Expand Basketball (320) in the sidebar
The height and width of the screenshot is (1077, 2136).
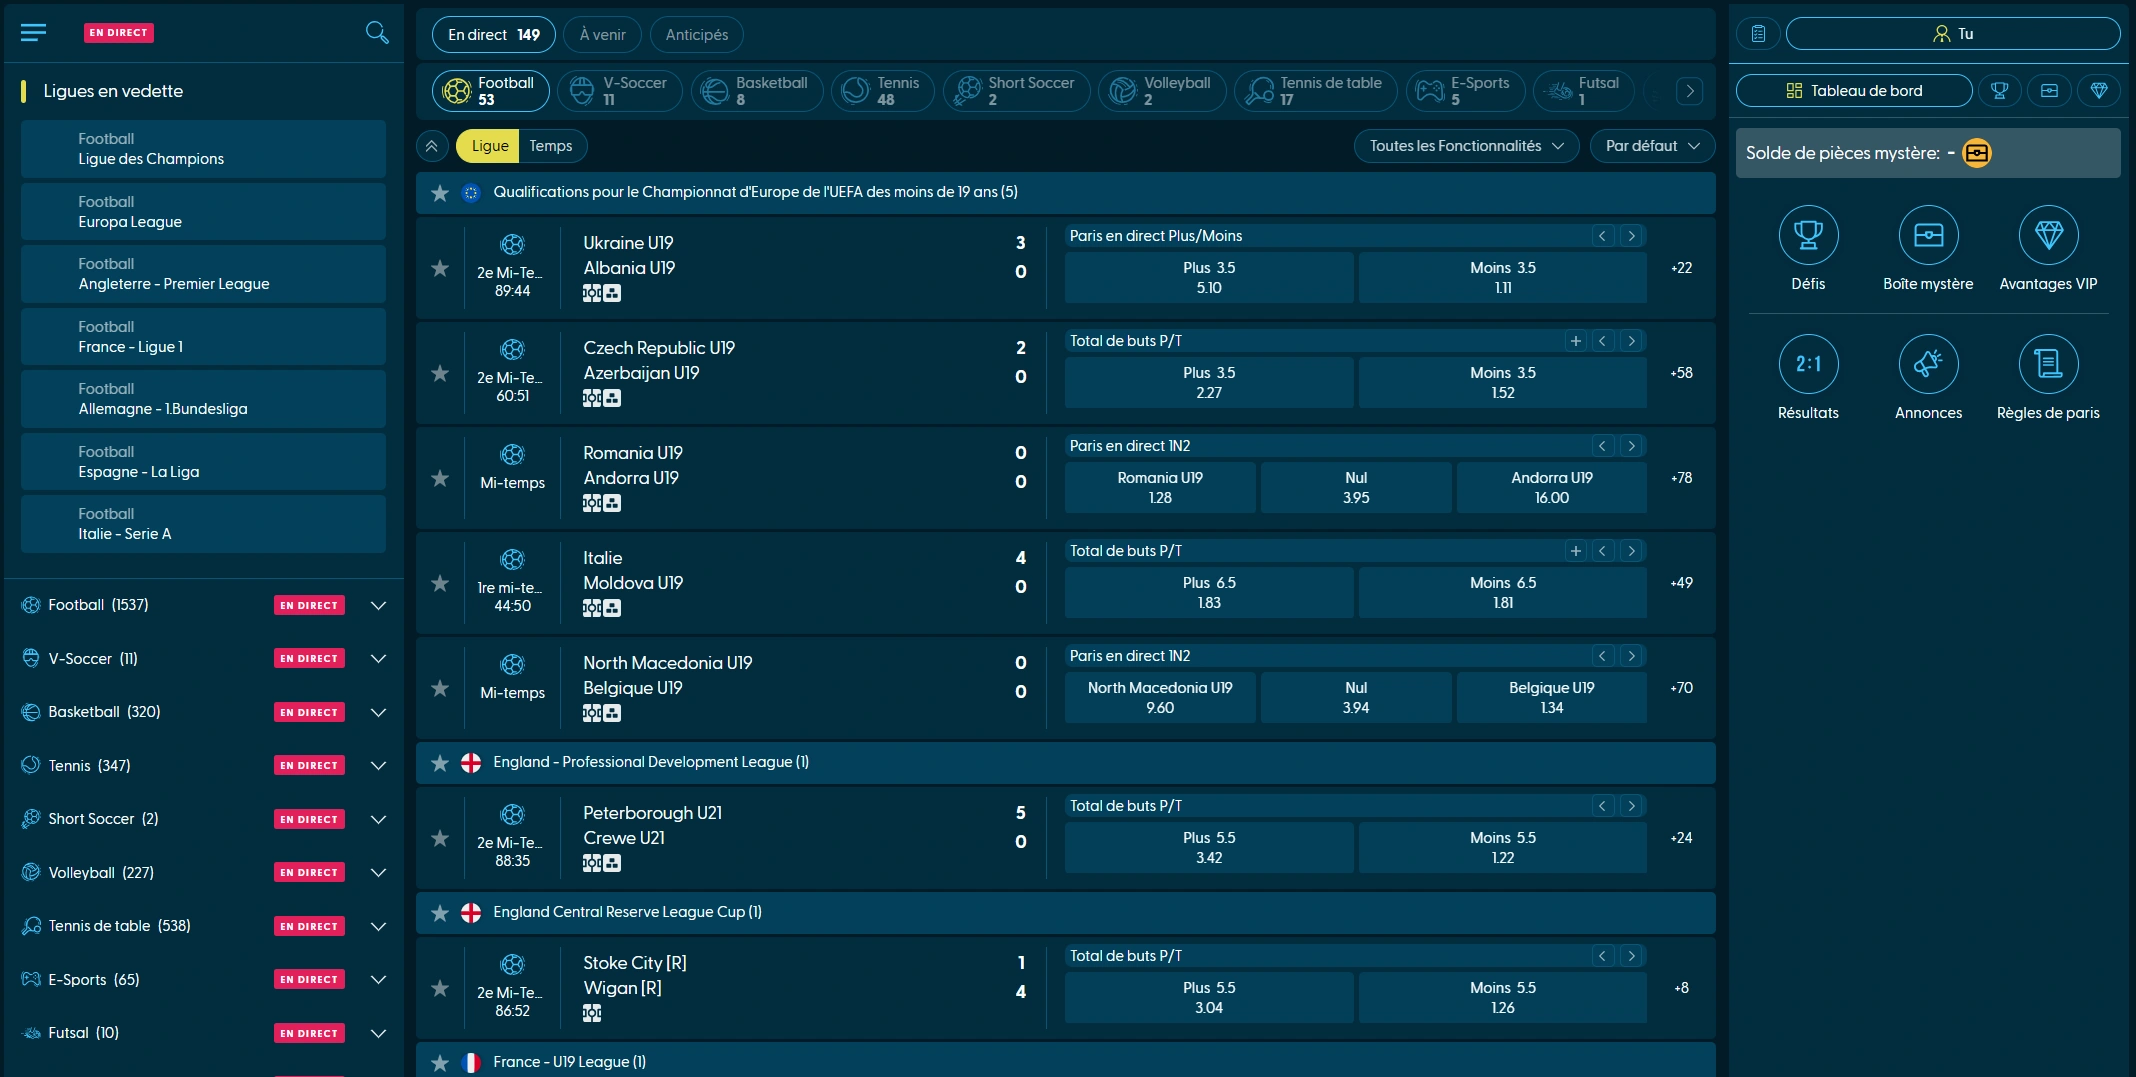378,712
